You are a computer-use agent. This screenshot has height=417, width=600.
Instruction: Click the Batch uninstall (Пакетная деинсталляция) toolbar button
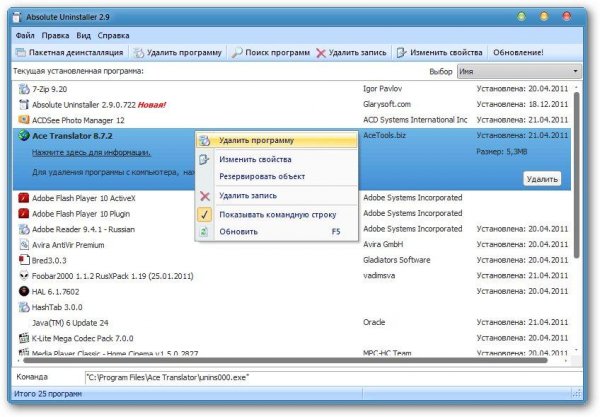[x=69, y=53]
